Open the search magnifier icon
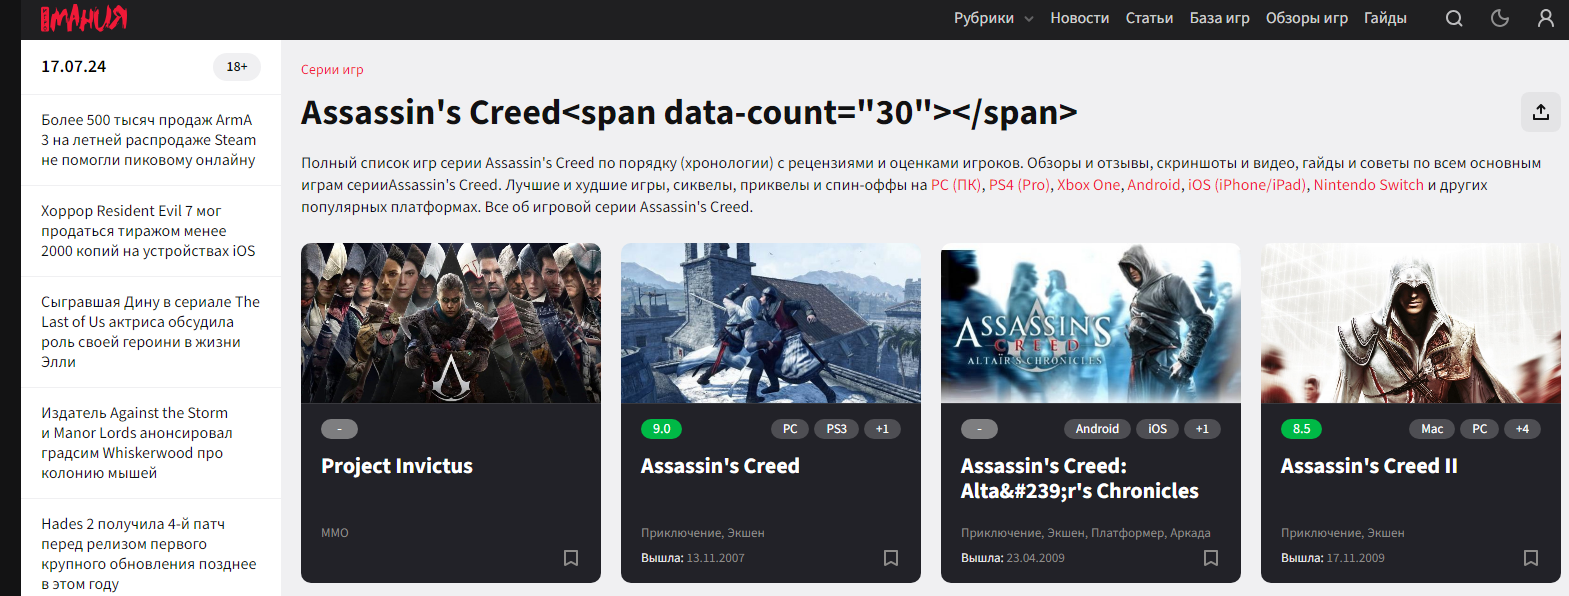 click(1454, 18)
